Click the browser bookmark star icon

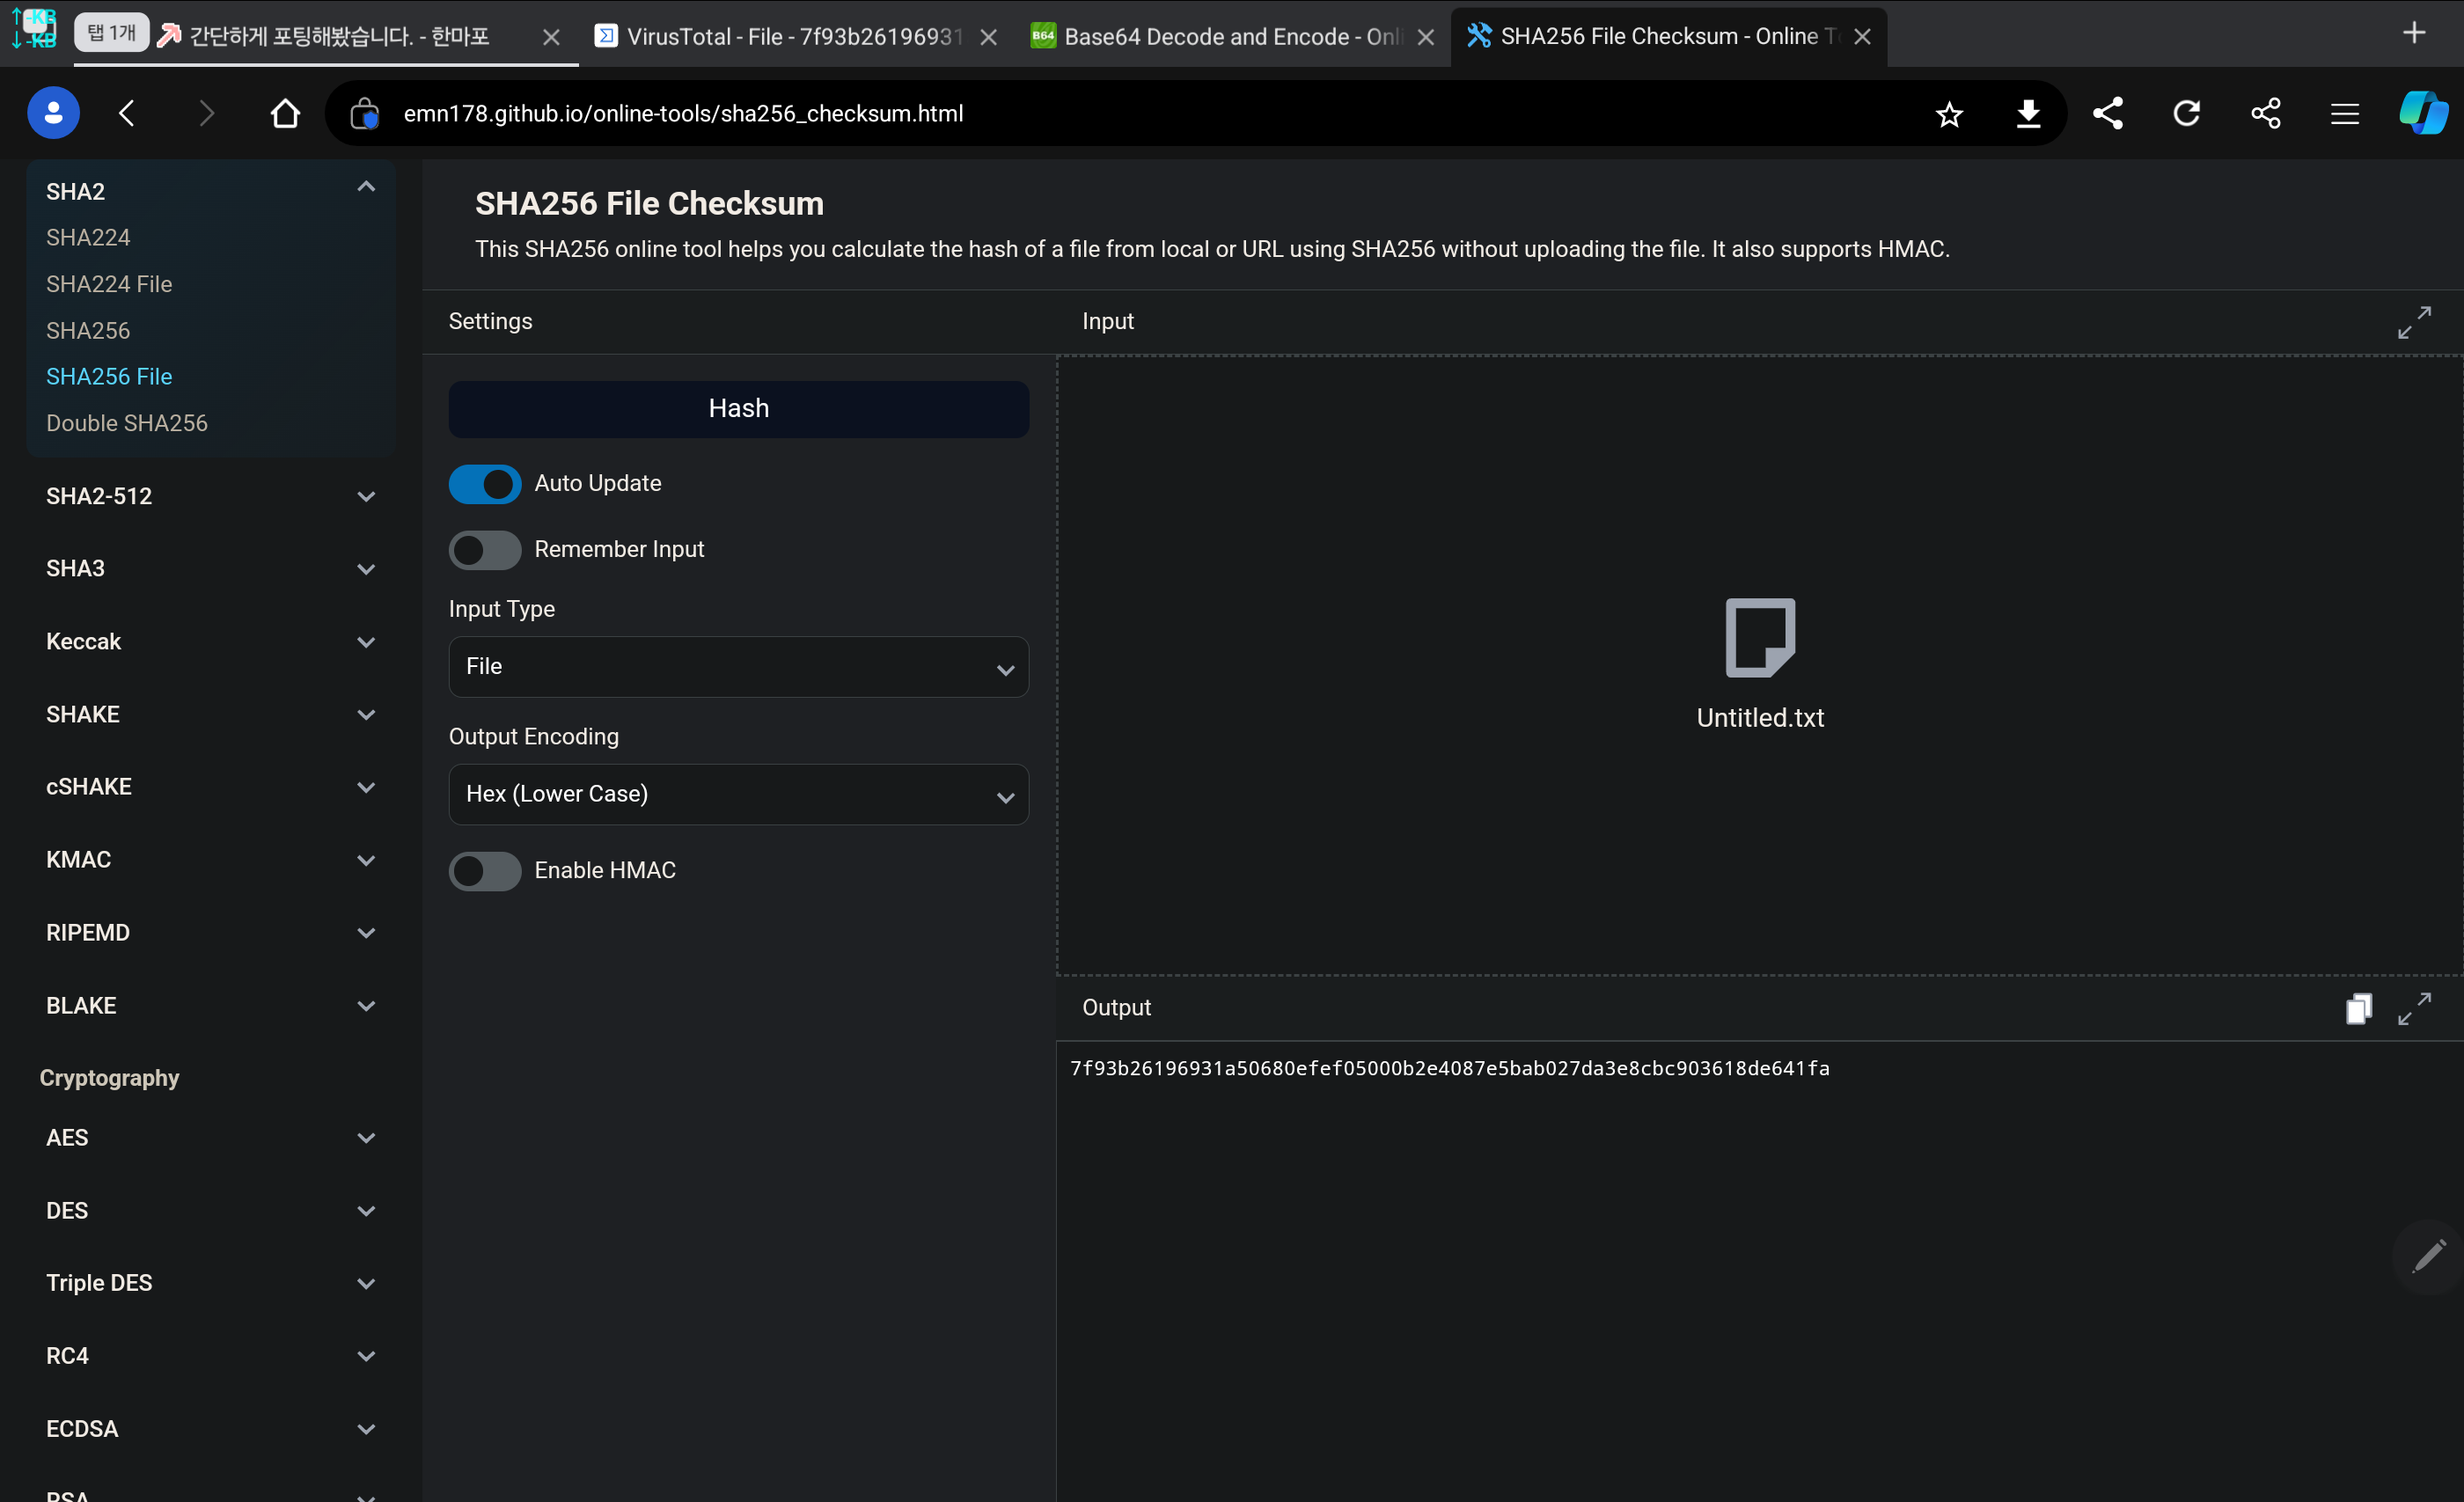pyautogui.click(x=1950, y=114)
